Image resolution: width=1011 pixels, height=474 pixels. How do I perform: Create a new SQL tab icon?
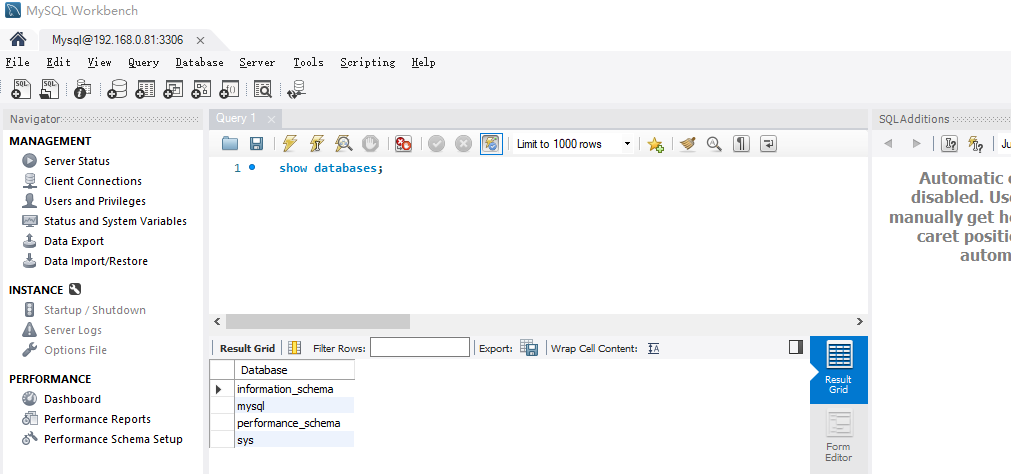click(21, 89)
